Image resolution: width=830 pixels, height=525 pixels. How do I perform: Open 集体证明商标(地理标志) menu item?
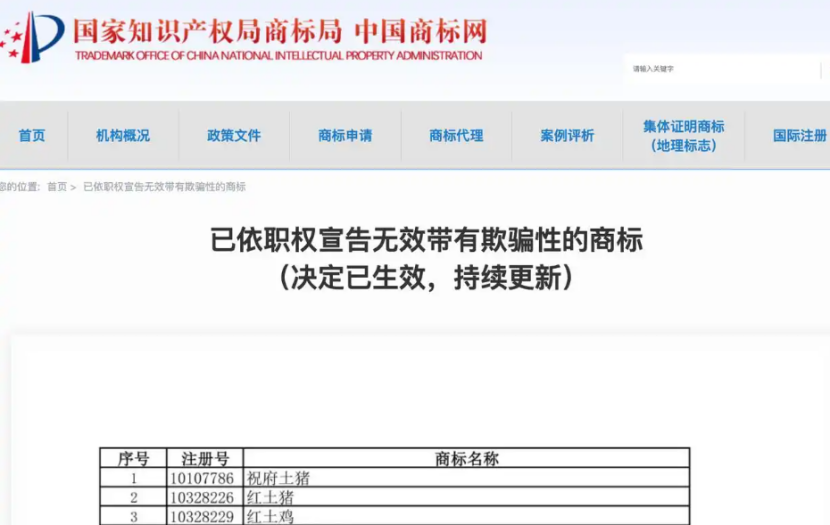click(x=683, y=136)
